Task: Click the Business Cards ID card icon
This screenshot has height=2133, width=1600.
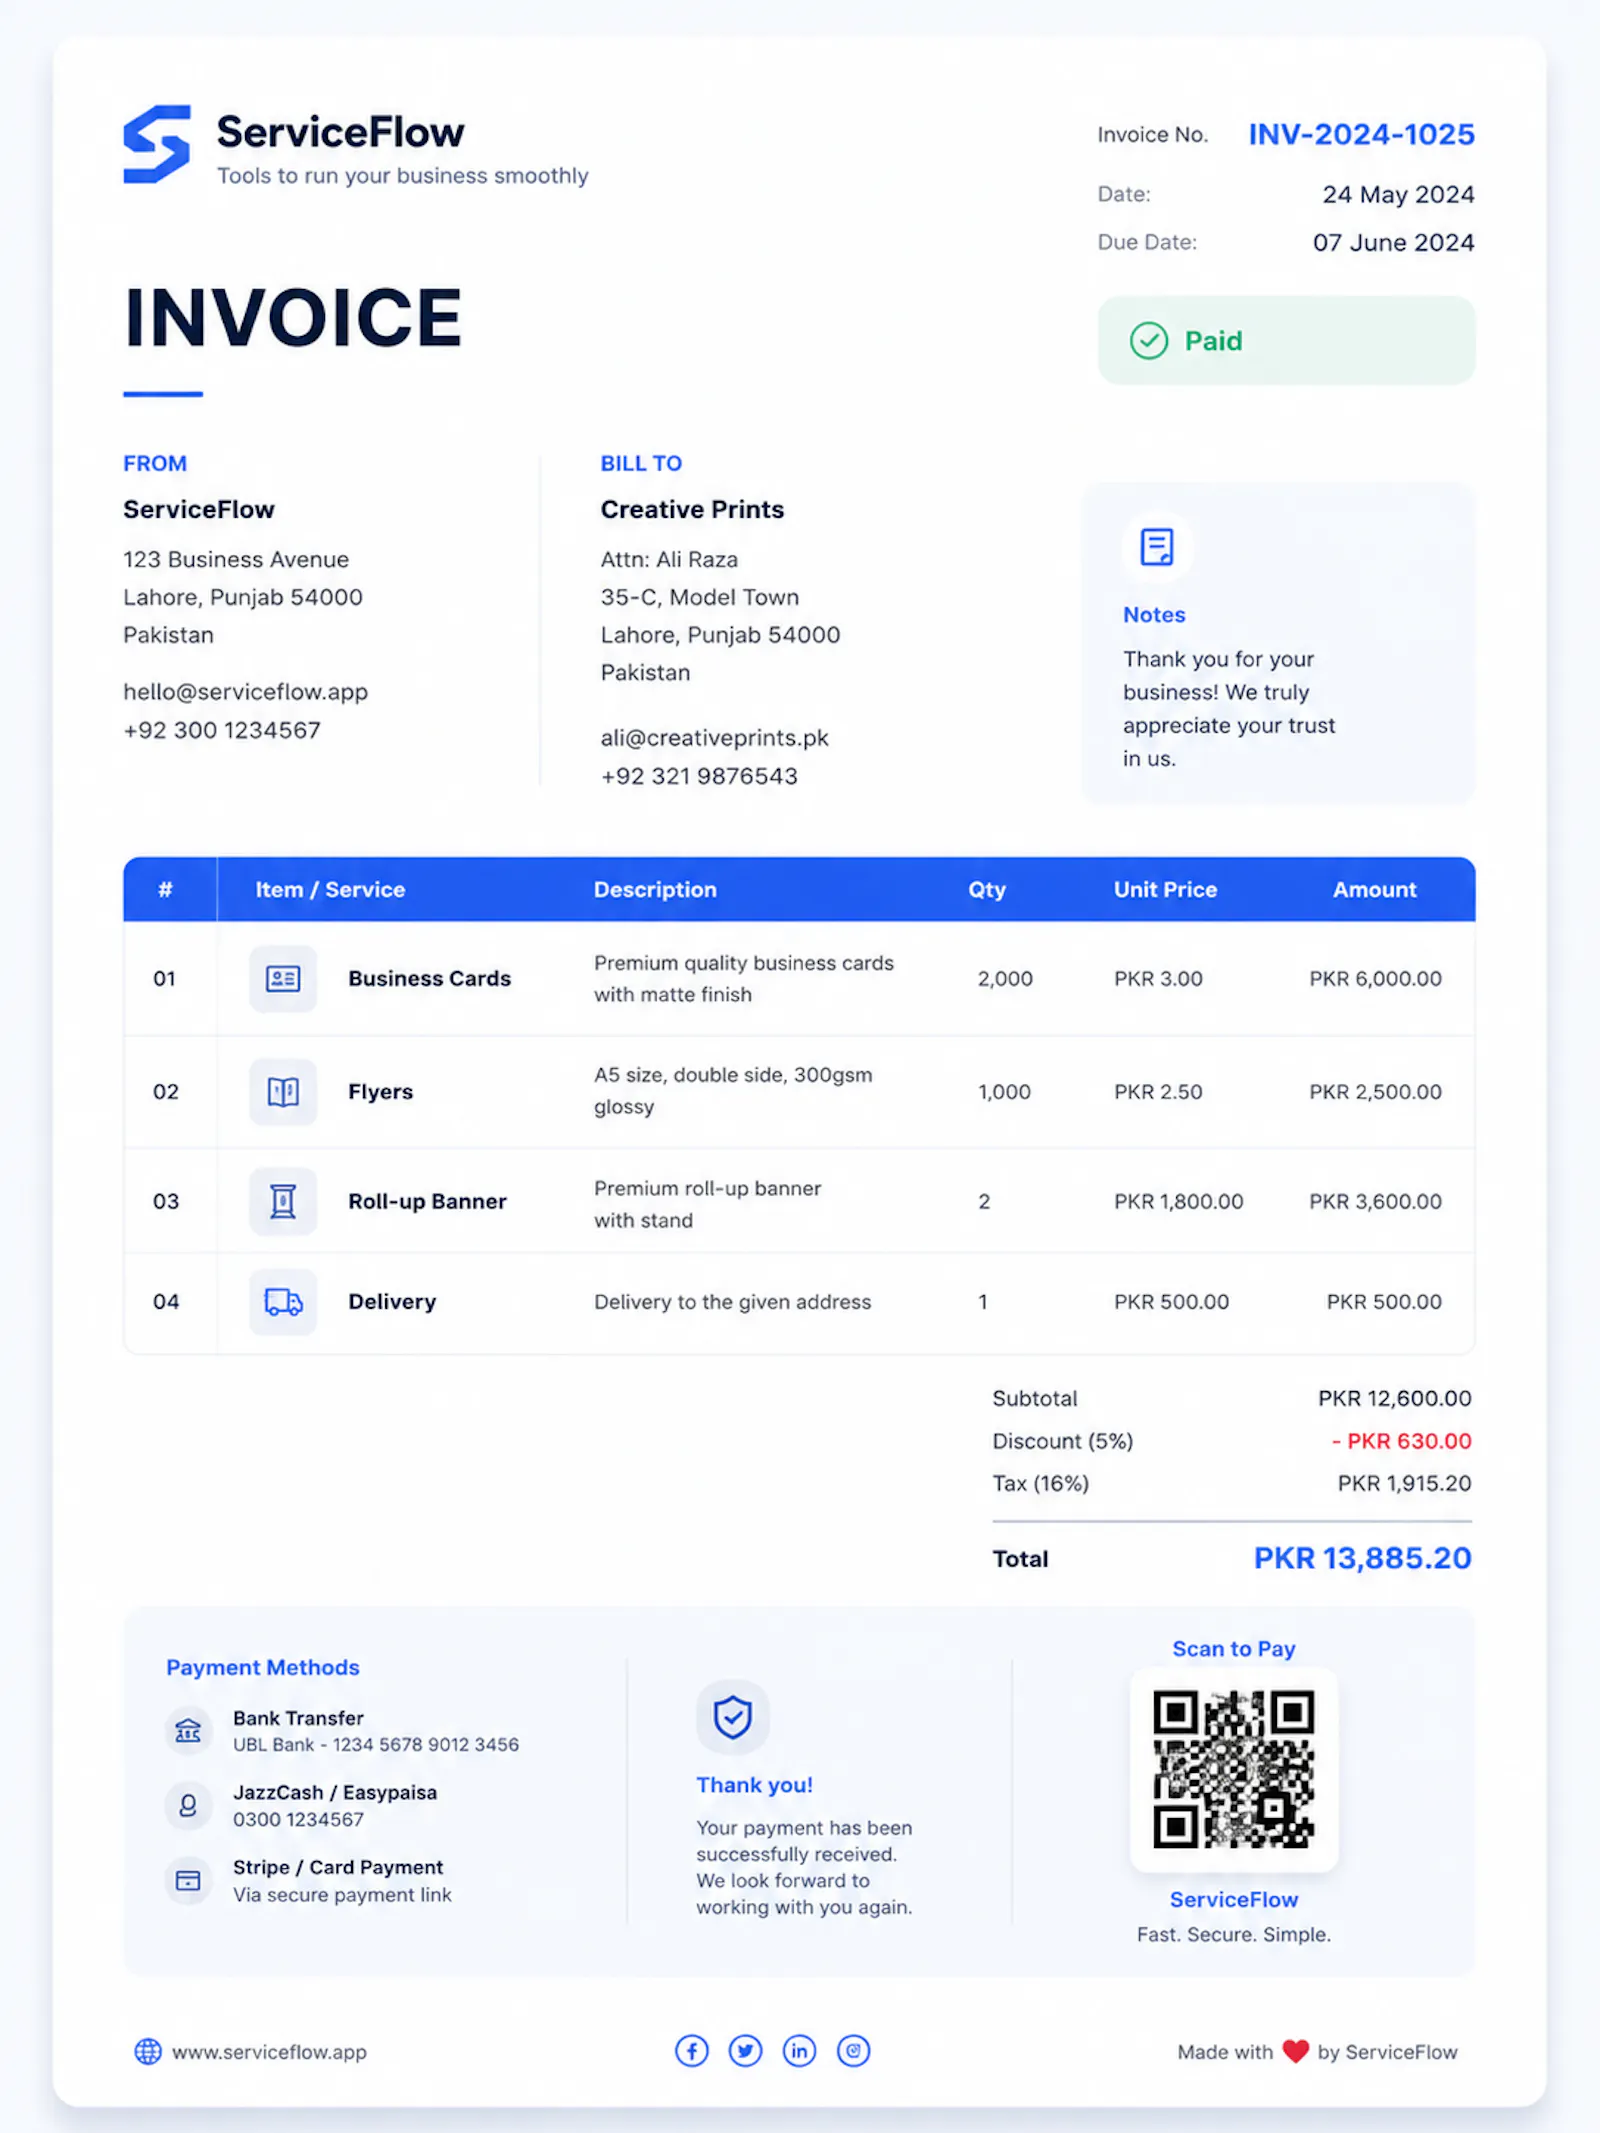Action: [x=283, y=978]
